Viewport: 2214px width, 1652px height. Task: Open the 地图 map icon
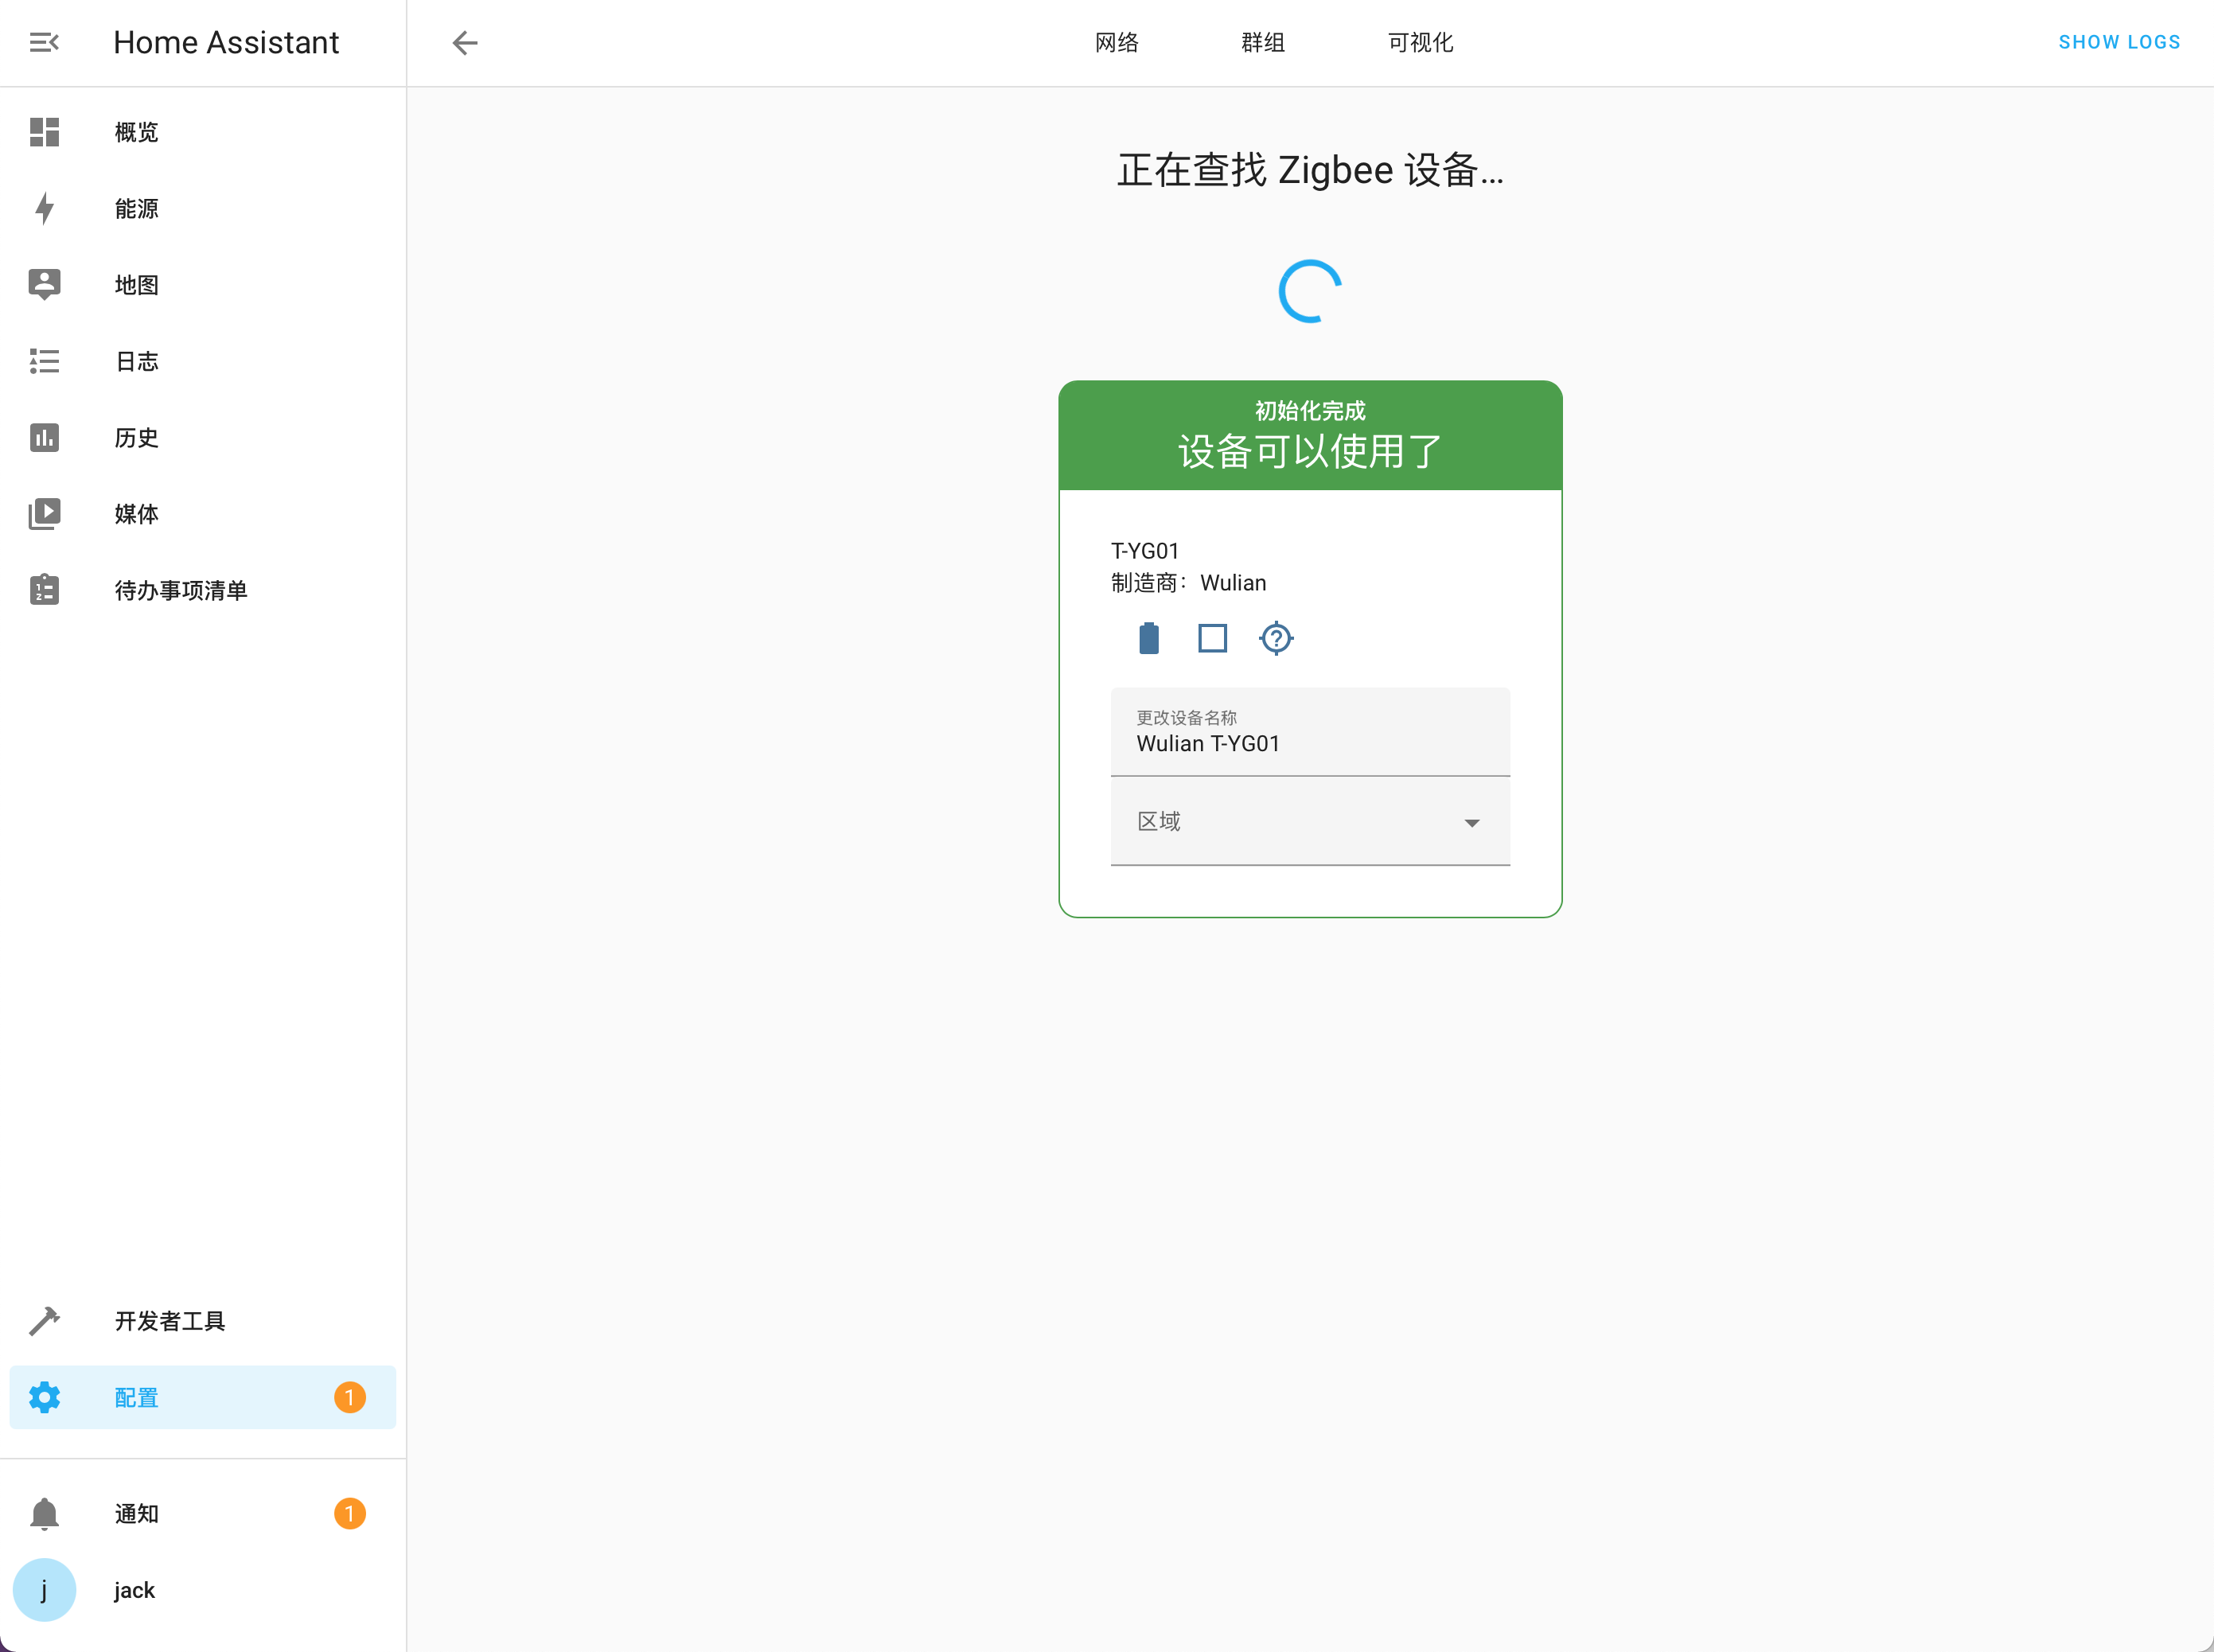[44, 284]
